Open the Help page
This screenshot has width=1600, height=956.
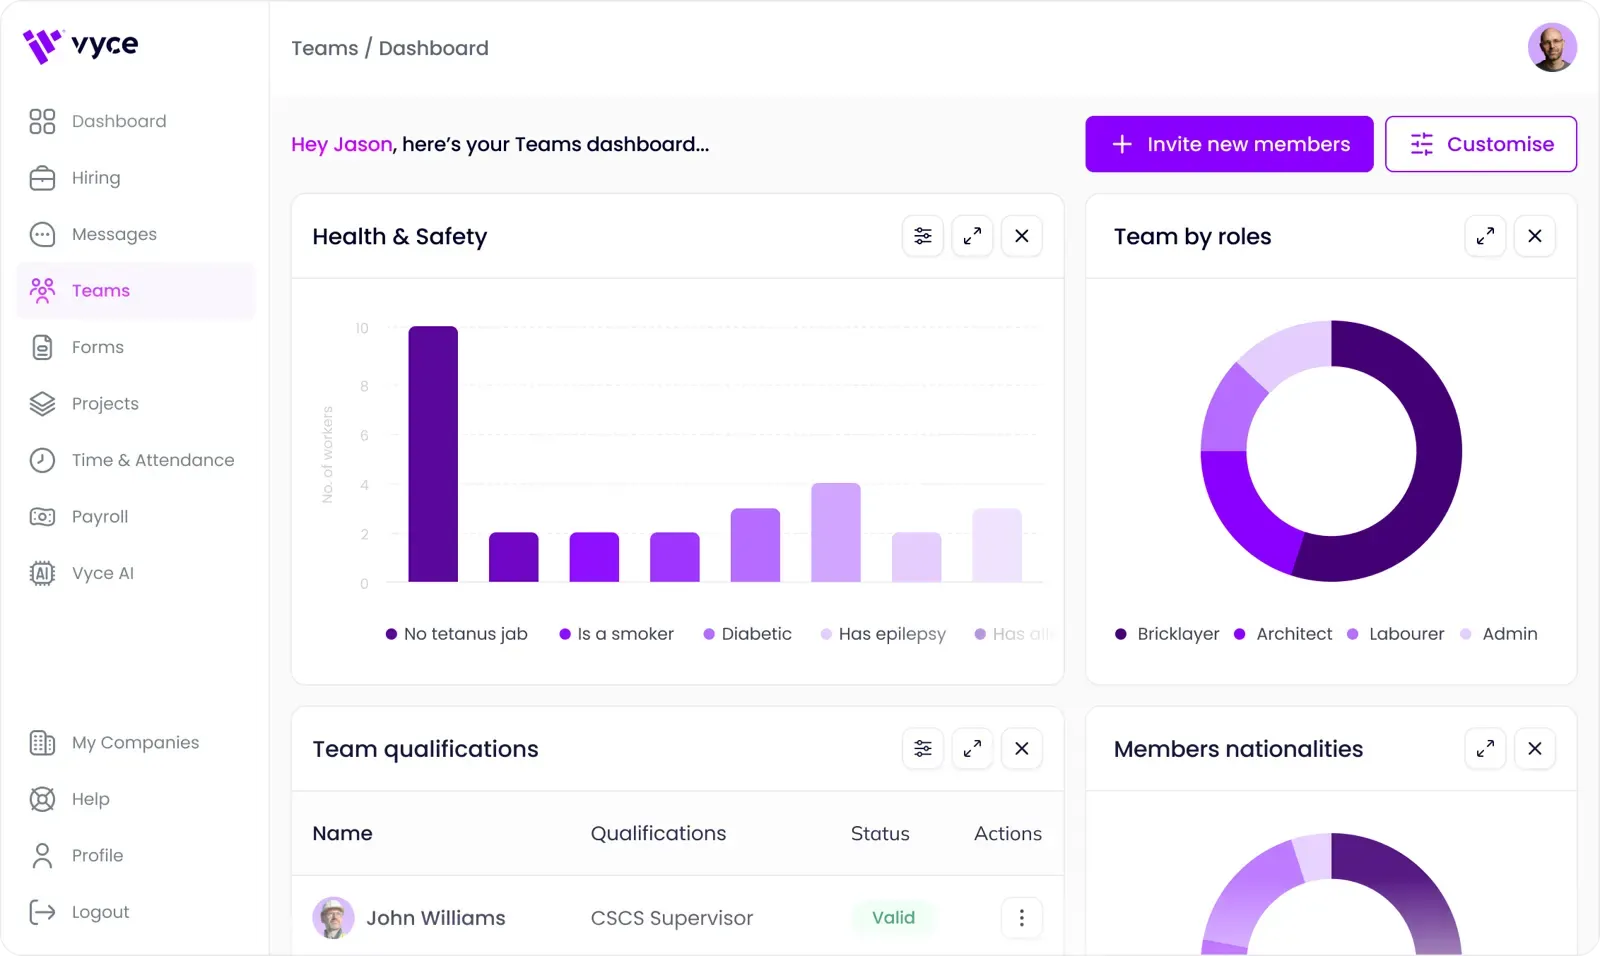point(136,799)
